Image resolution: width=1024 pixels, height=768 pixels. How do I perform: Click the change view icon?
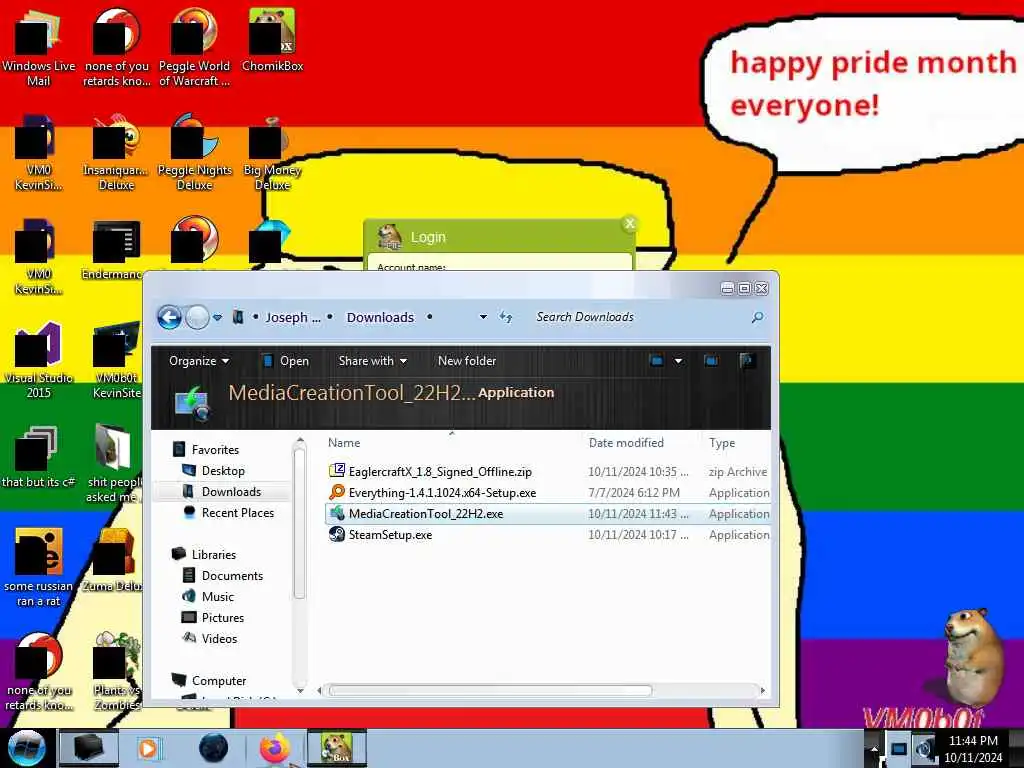[656, 361]
